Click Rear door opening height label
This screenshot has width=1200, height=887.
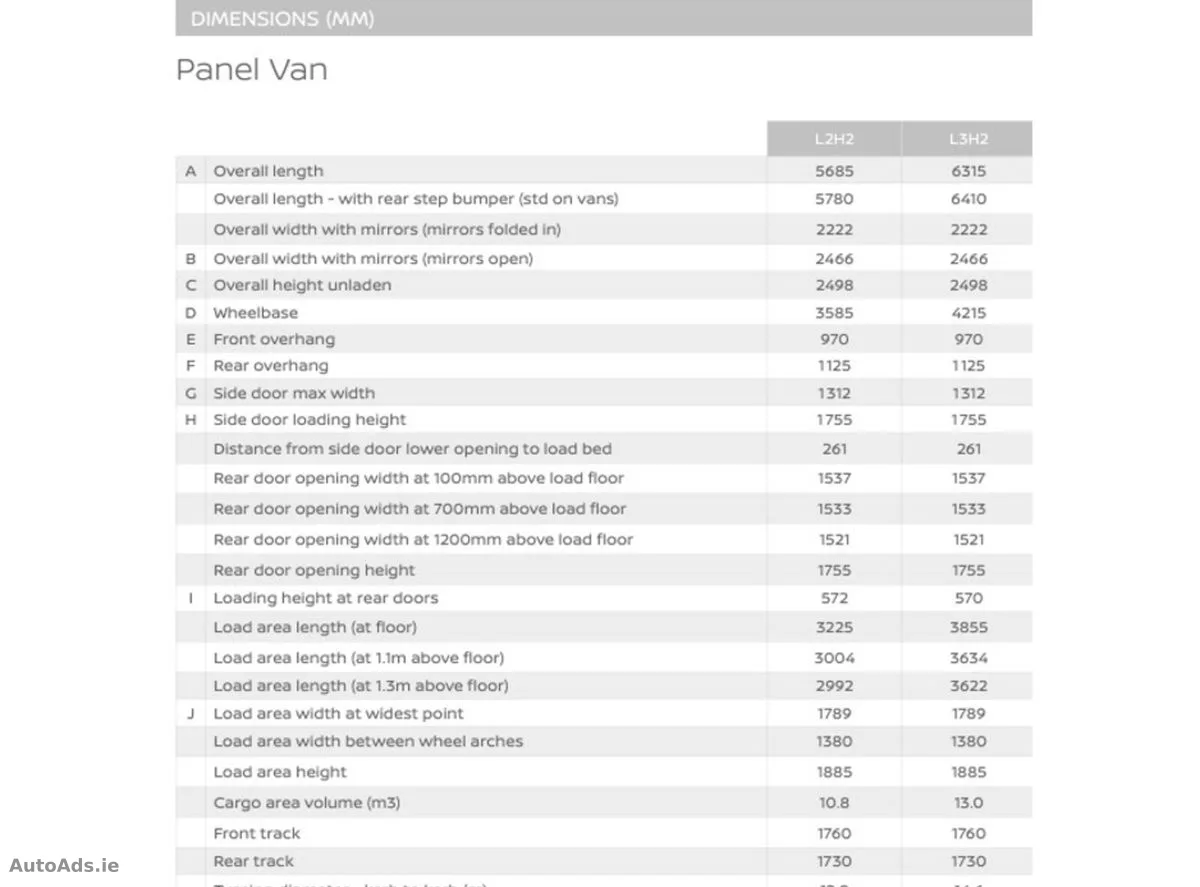(x=314, y=571)
